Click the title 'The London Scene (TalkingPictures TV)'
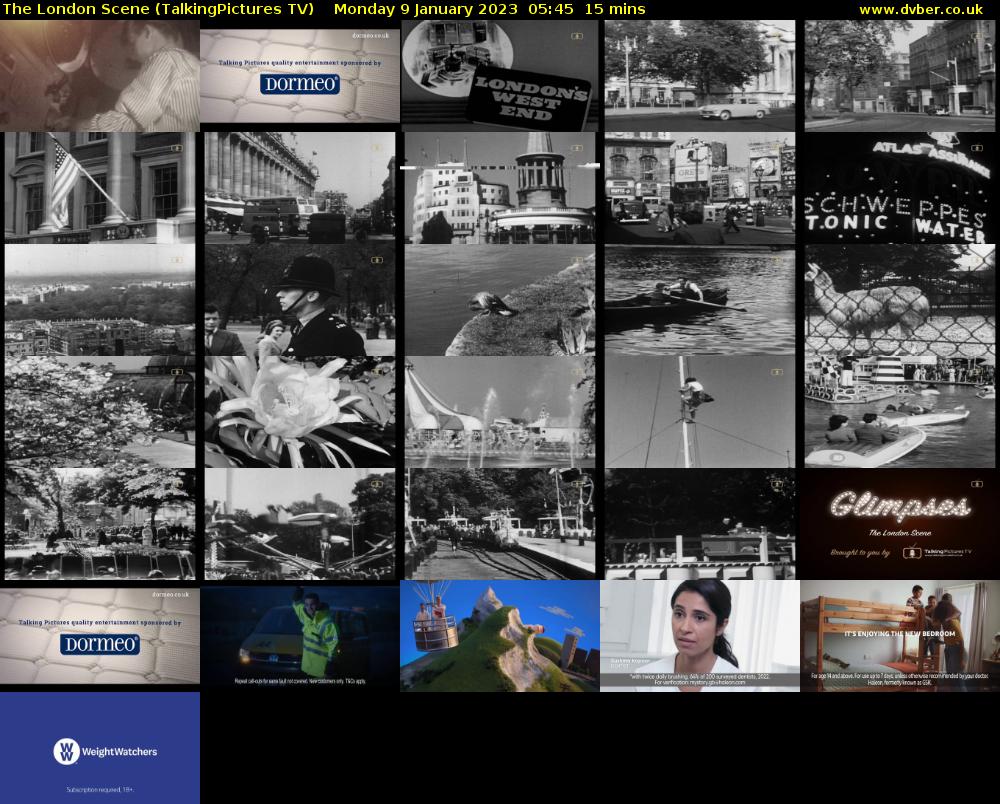The height and width of the screenshot is (804, 1000). pos(158,10)
